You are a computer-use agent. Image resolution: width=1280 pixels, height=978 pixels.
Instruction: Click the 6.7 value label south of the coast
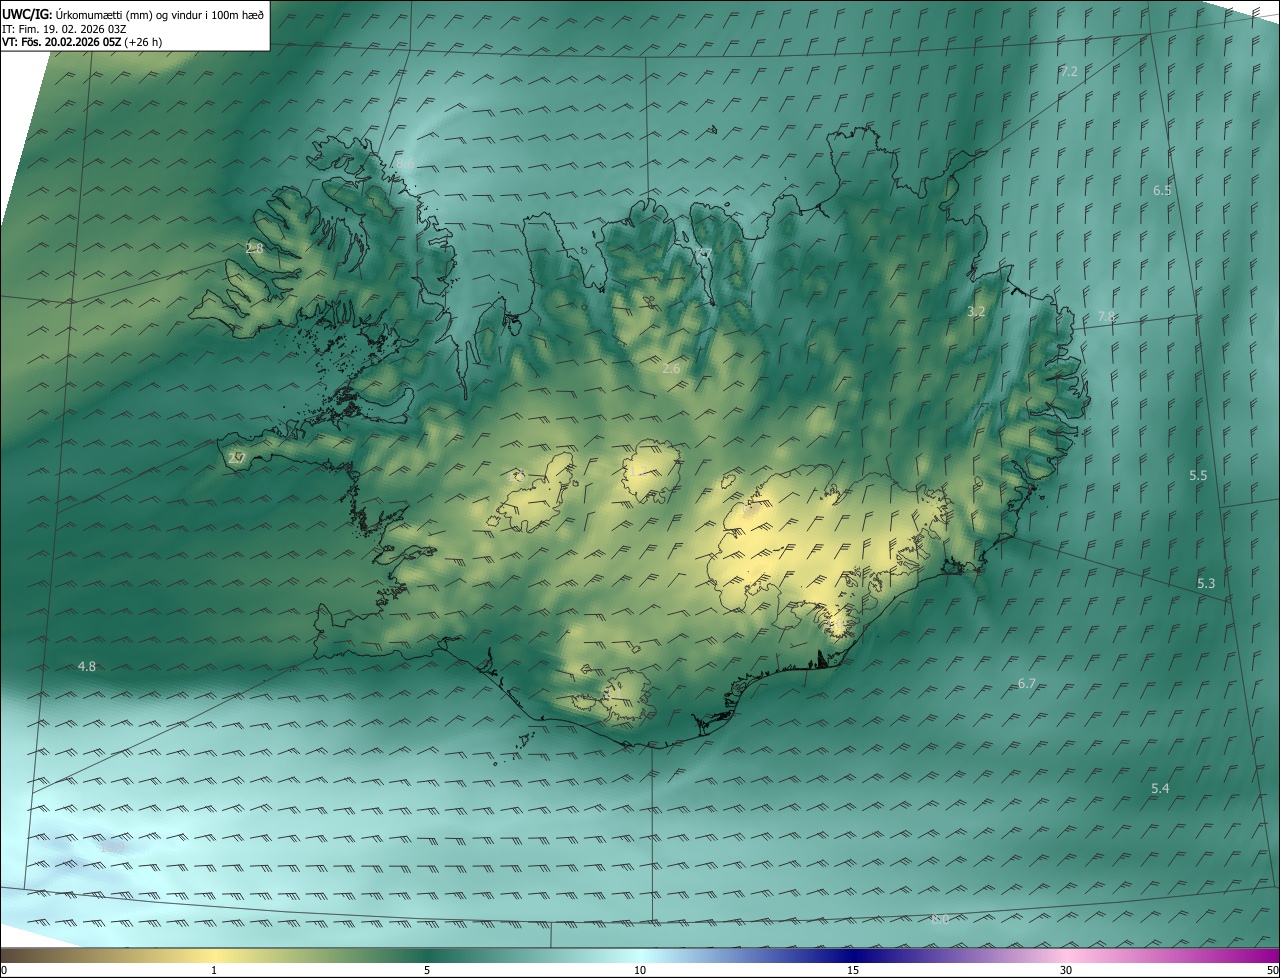[x=1027, y=683]
